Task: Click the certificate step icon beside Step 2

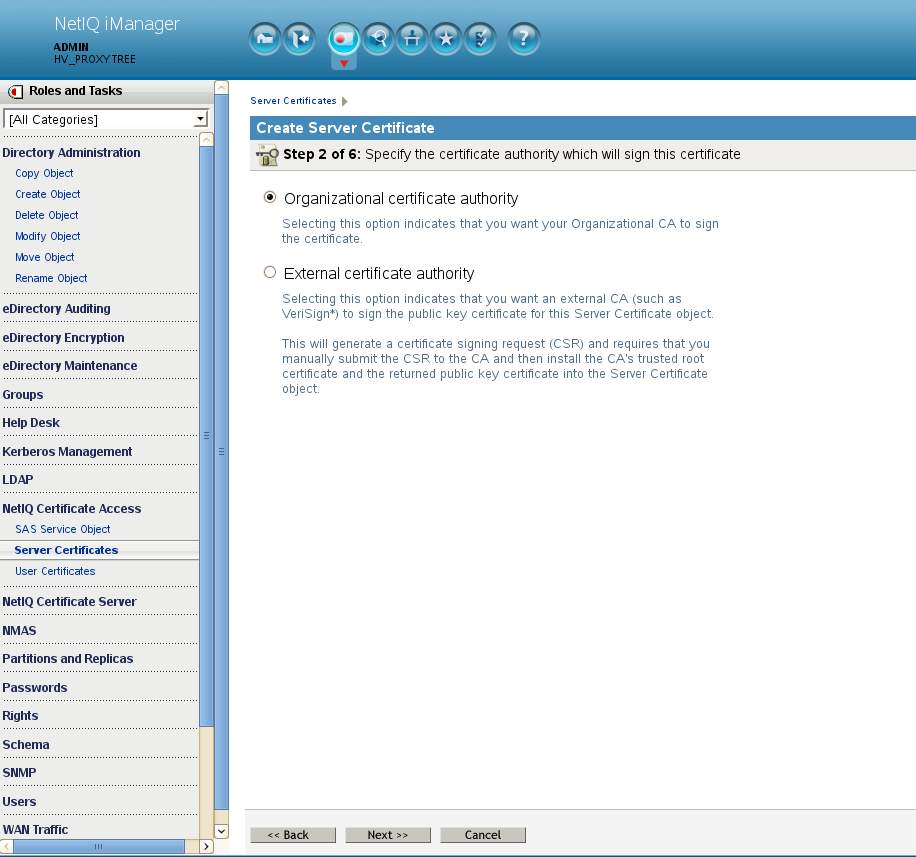Action: pyautogui.click(x=267, y=155)
